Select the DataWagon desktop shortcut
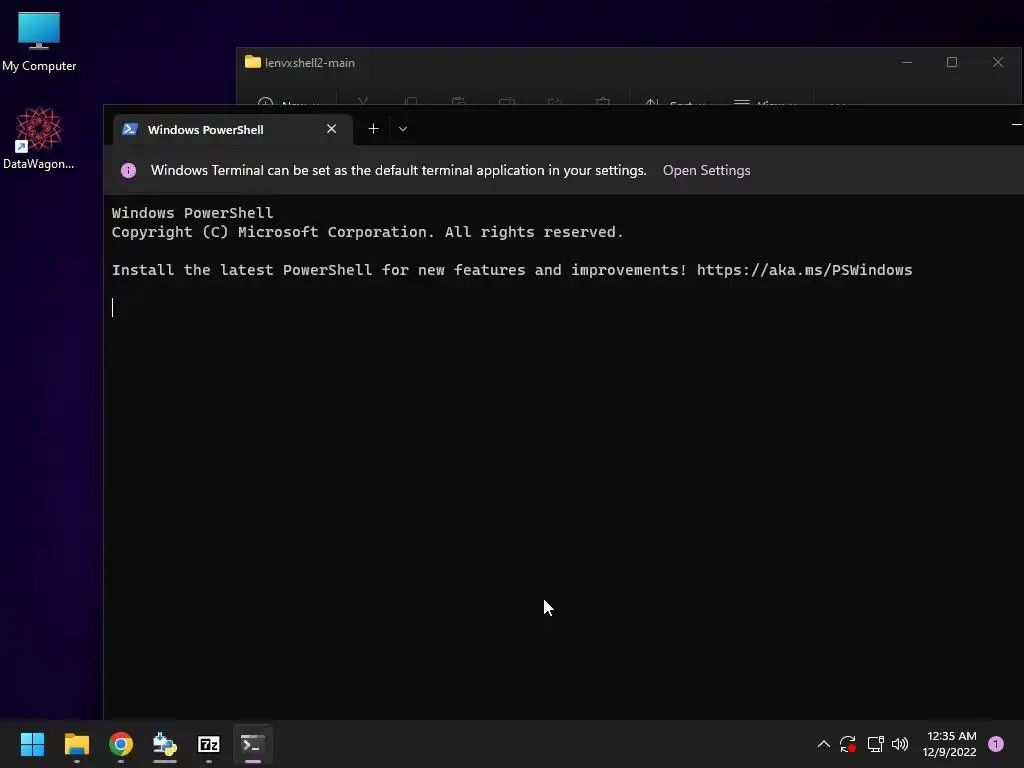Viewport: 1024px width, 768px height. [x=39, y=138]
